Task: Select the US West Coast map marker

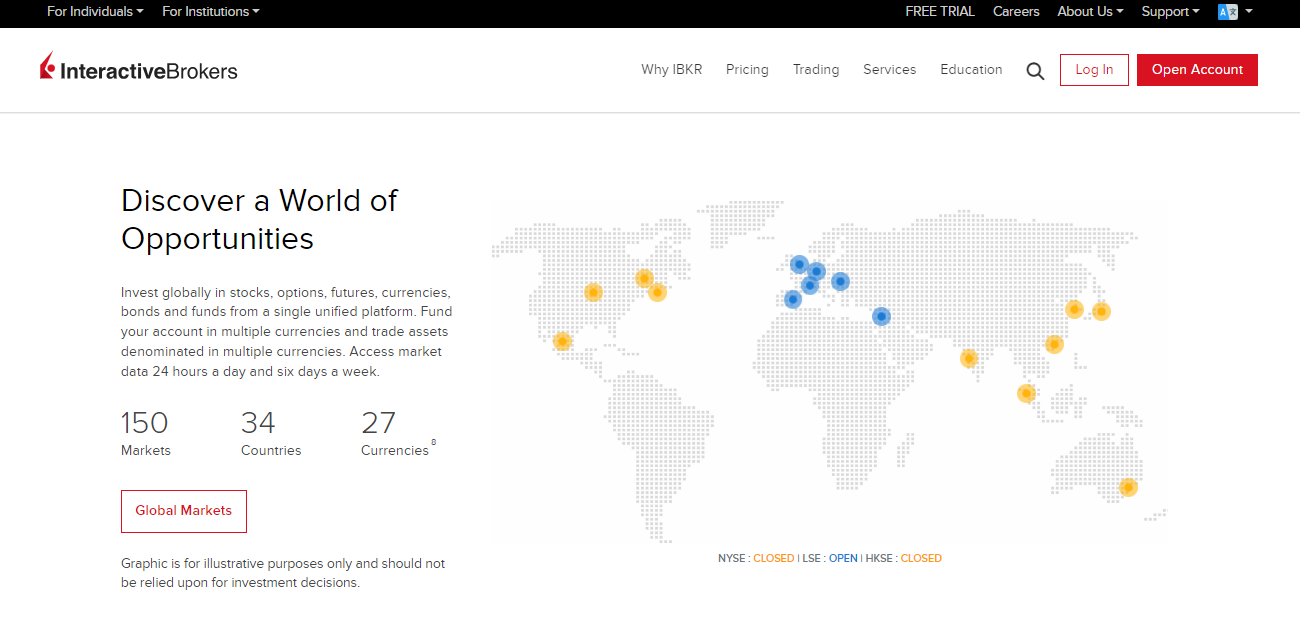Action: tap(562, 341)
